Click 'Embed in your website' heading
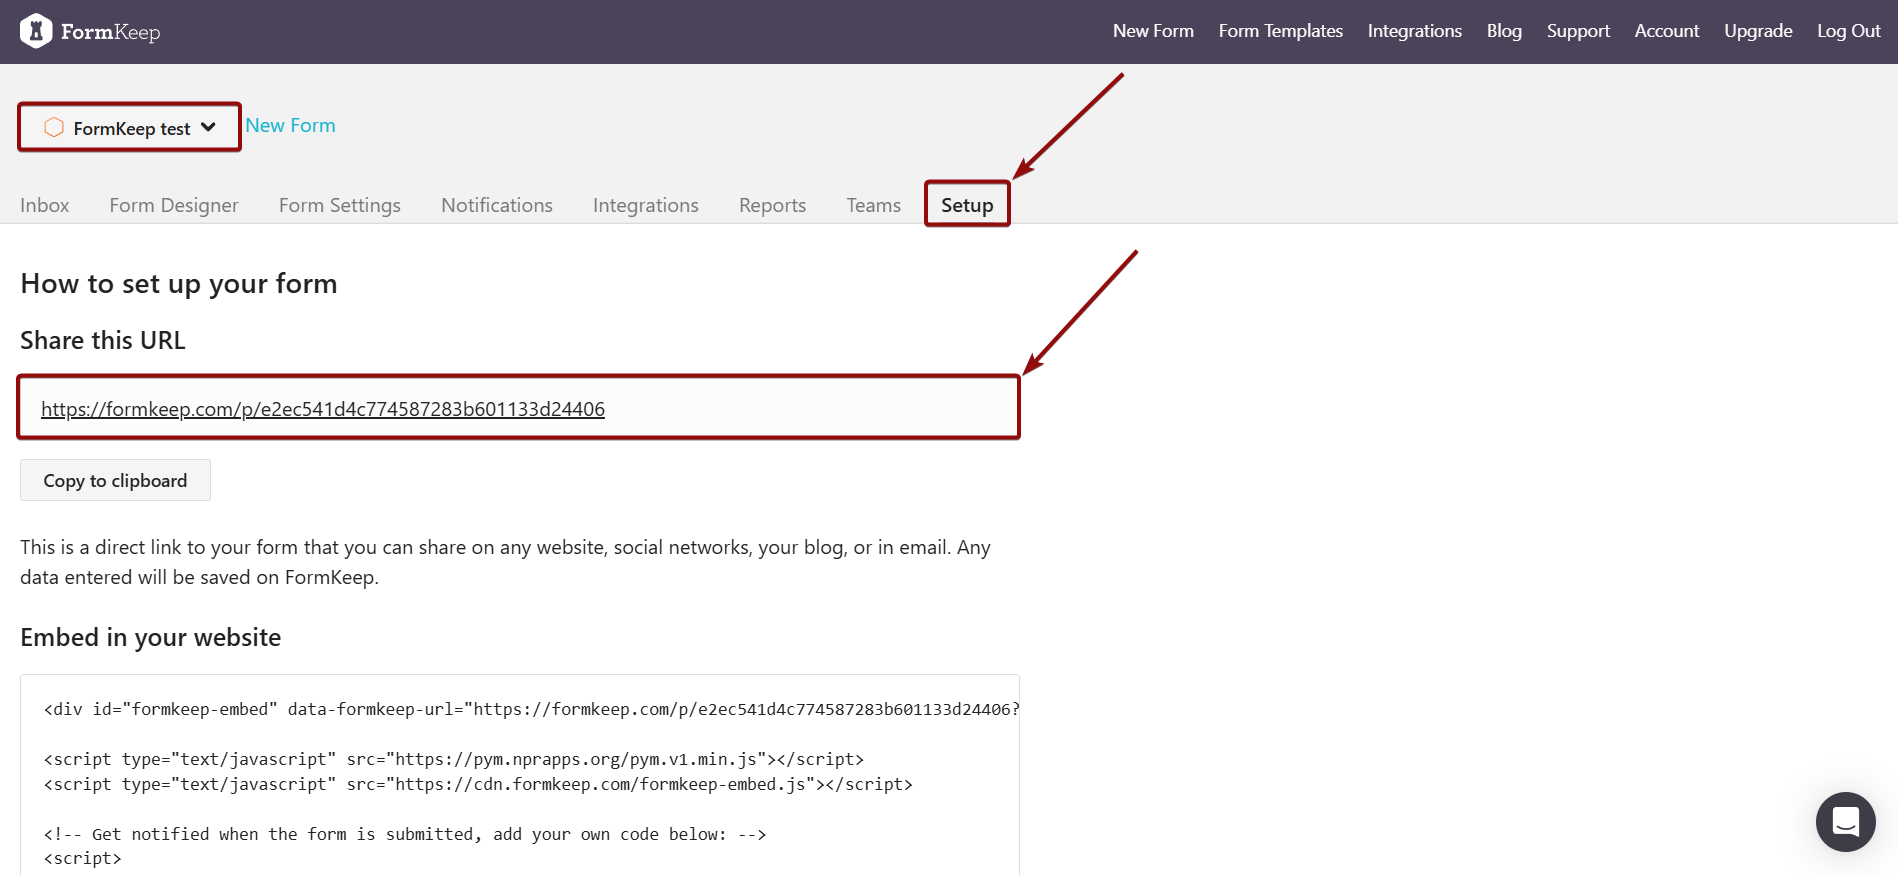Screen dimensions: 1898x875 151,637
